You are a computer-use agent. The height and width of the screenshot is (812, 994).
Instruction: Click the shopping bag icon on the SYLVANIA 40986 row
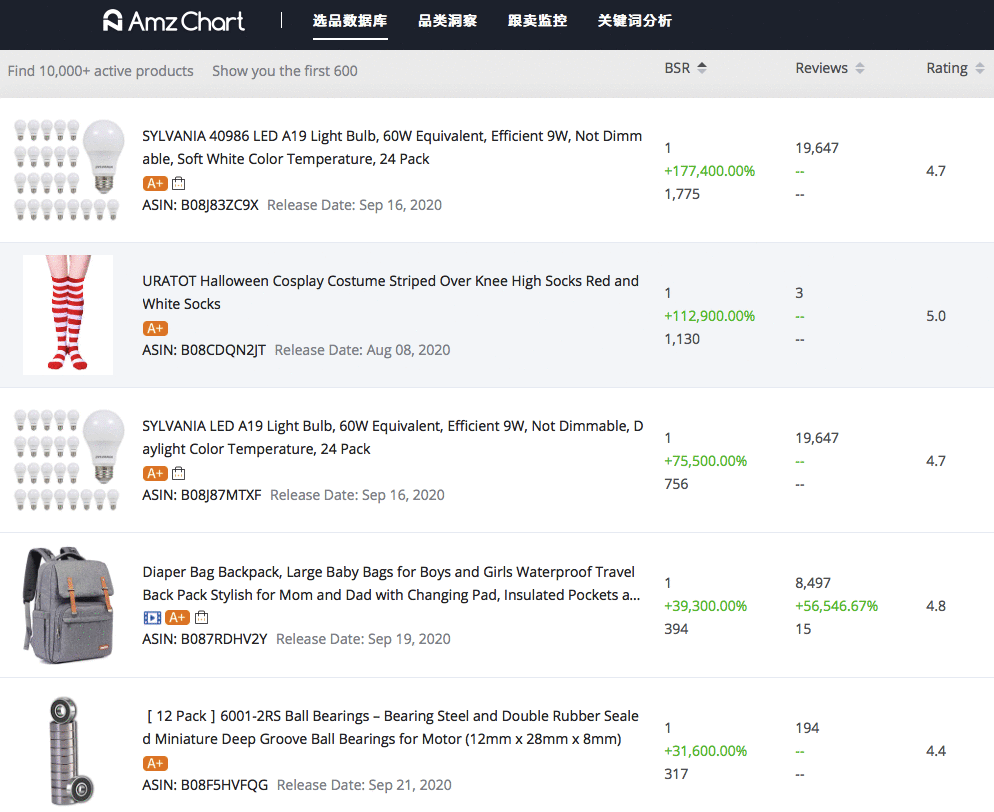click(x=179, y=183)
